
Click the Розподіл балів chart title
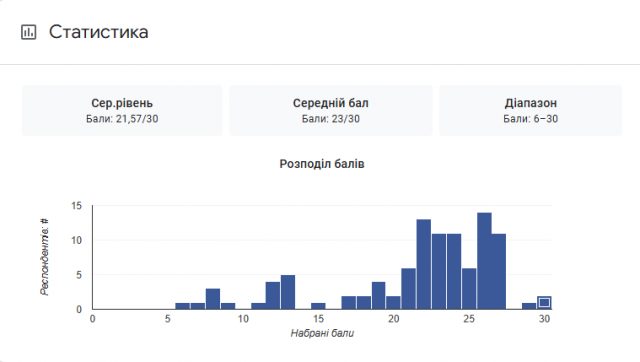click(x=322, y=164)
